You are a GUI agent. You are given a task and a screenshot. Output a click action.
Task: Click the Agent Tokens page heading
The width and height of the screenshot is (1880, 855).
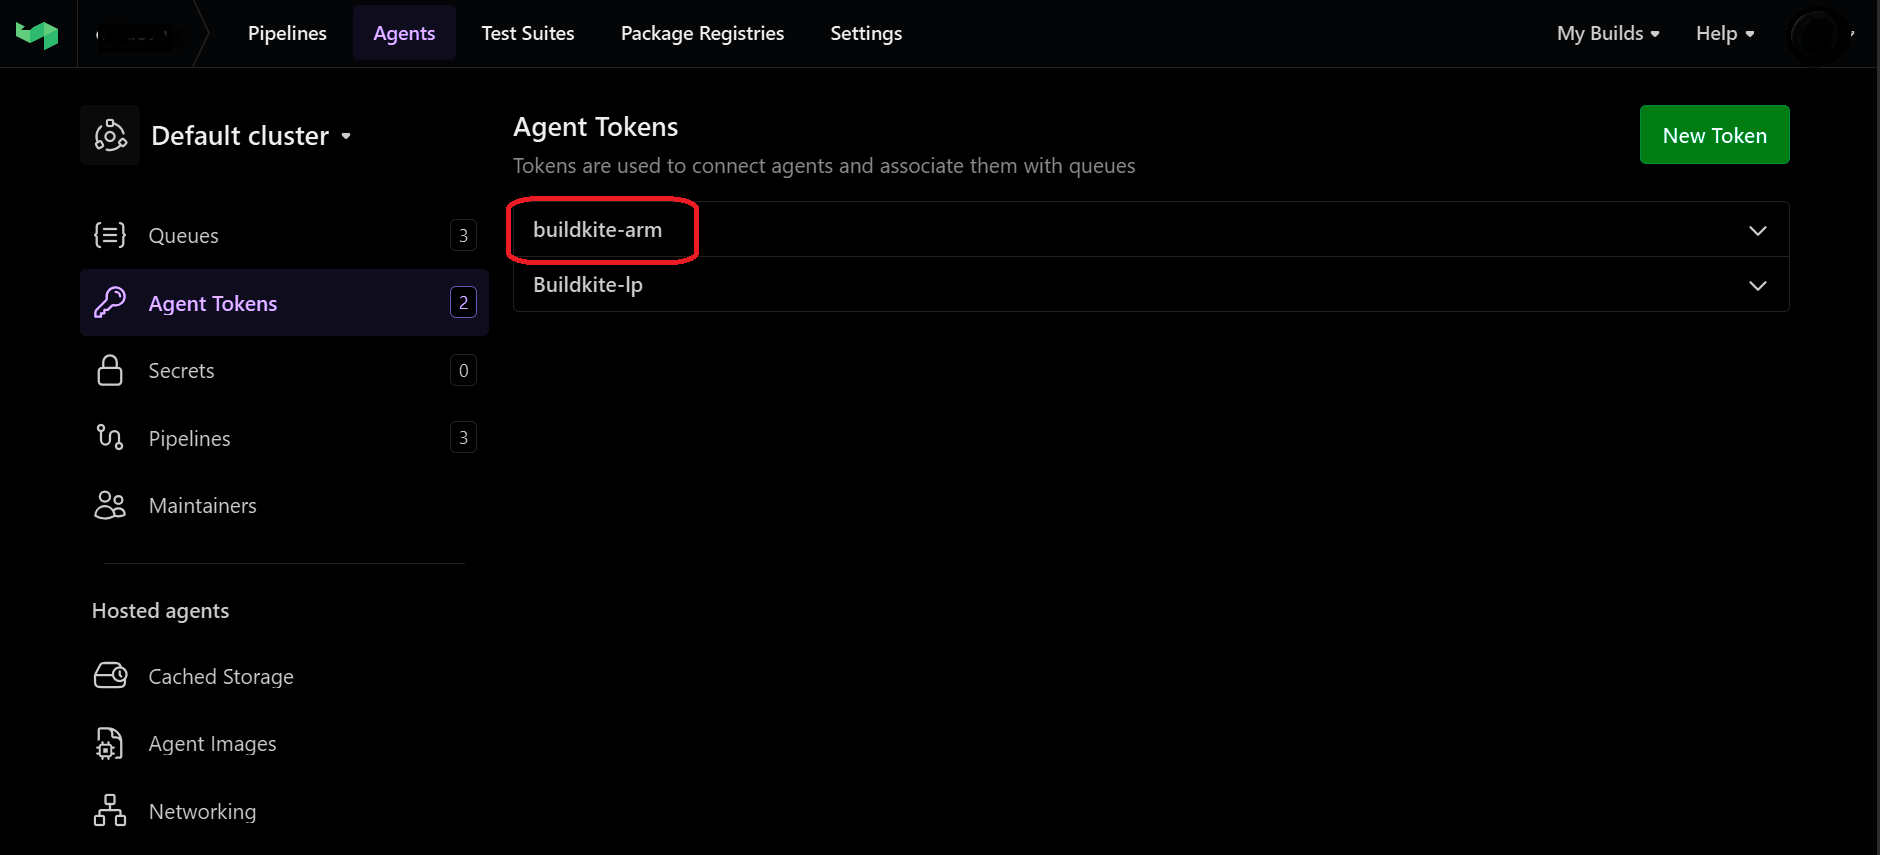click(595, 127)
